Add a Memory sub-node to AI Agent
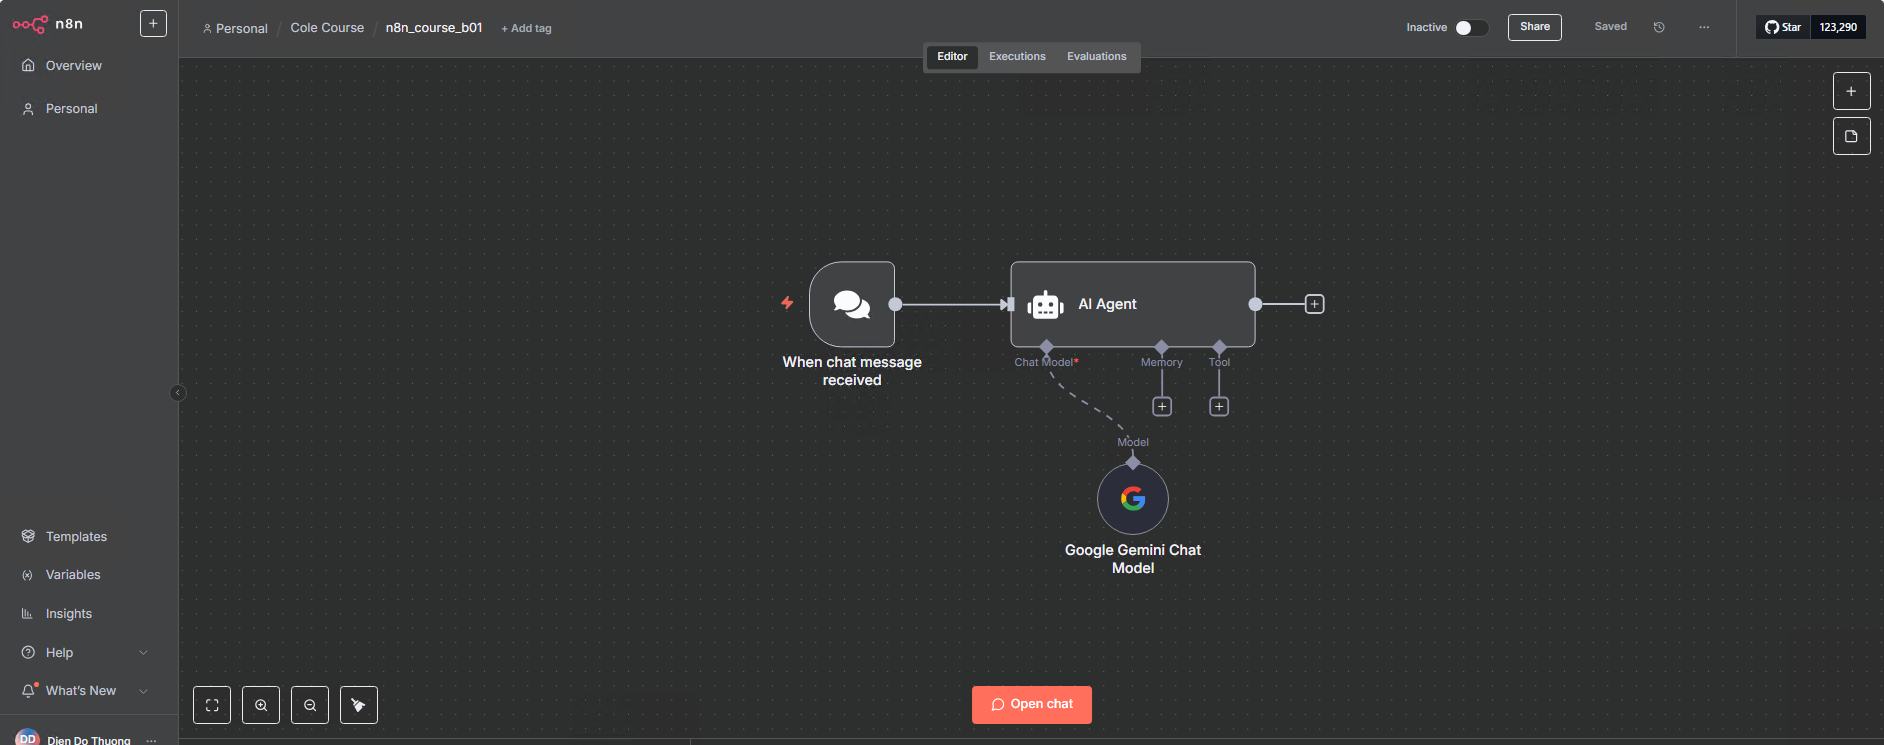The image size is (1884, 745). coord(1162,407)
